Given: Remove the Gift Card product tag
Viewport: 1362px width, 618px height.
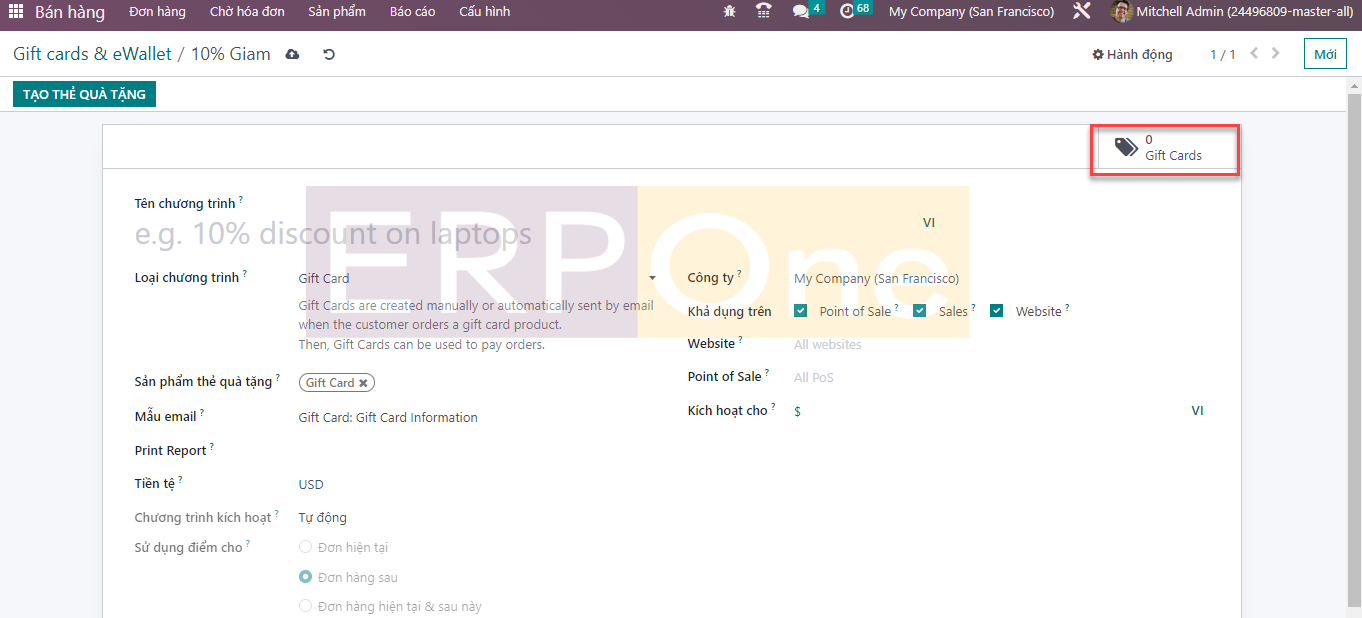Looking at the screenshot, I should click(363, 383).
